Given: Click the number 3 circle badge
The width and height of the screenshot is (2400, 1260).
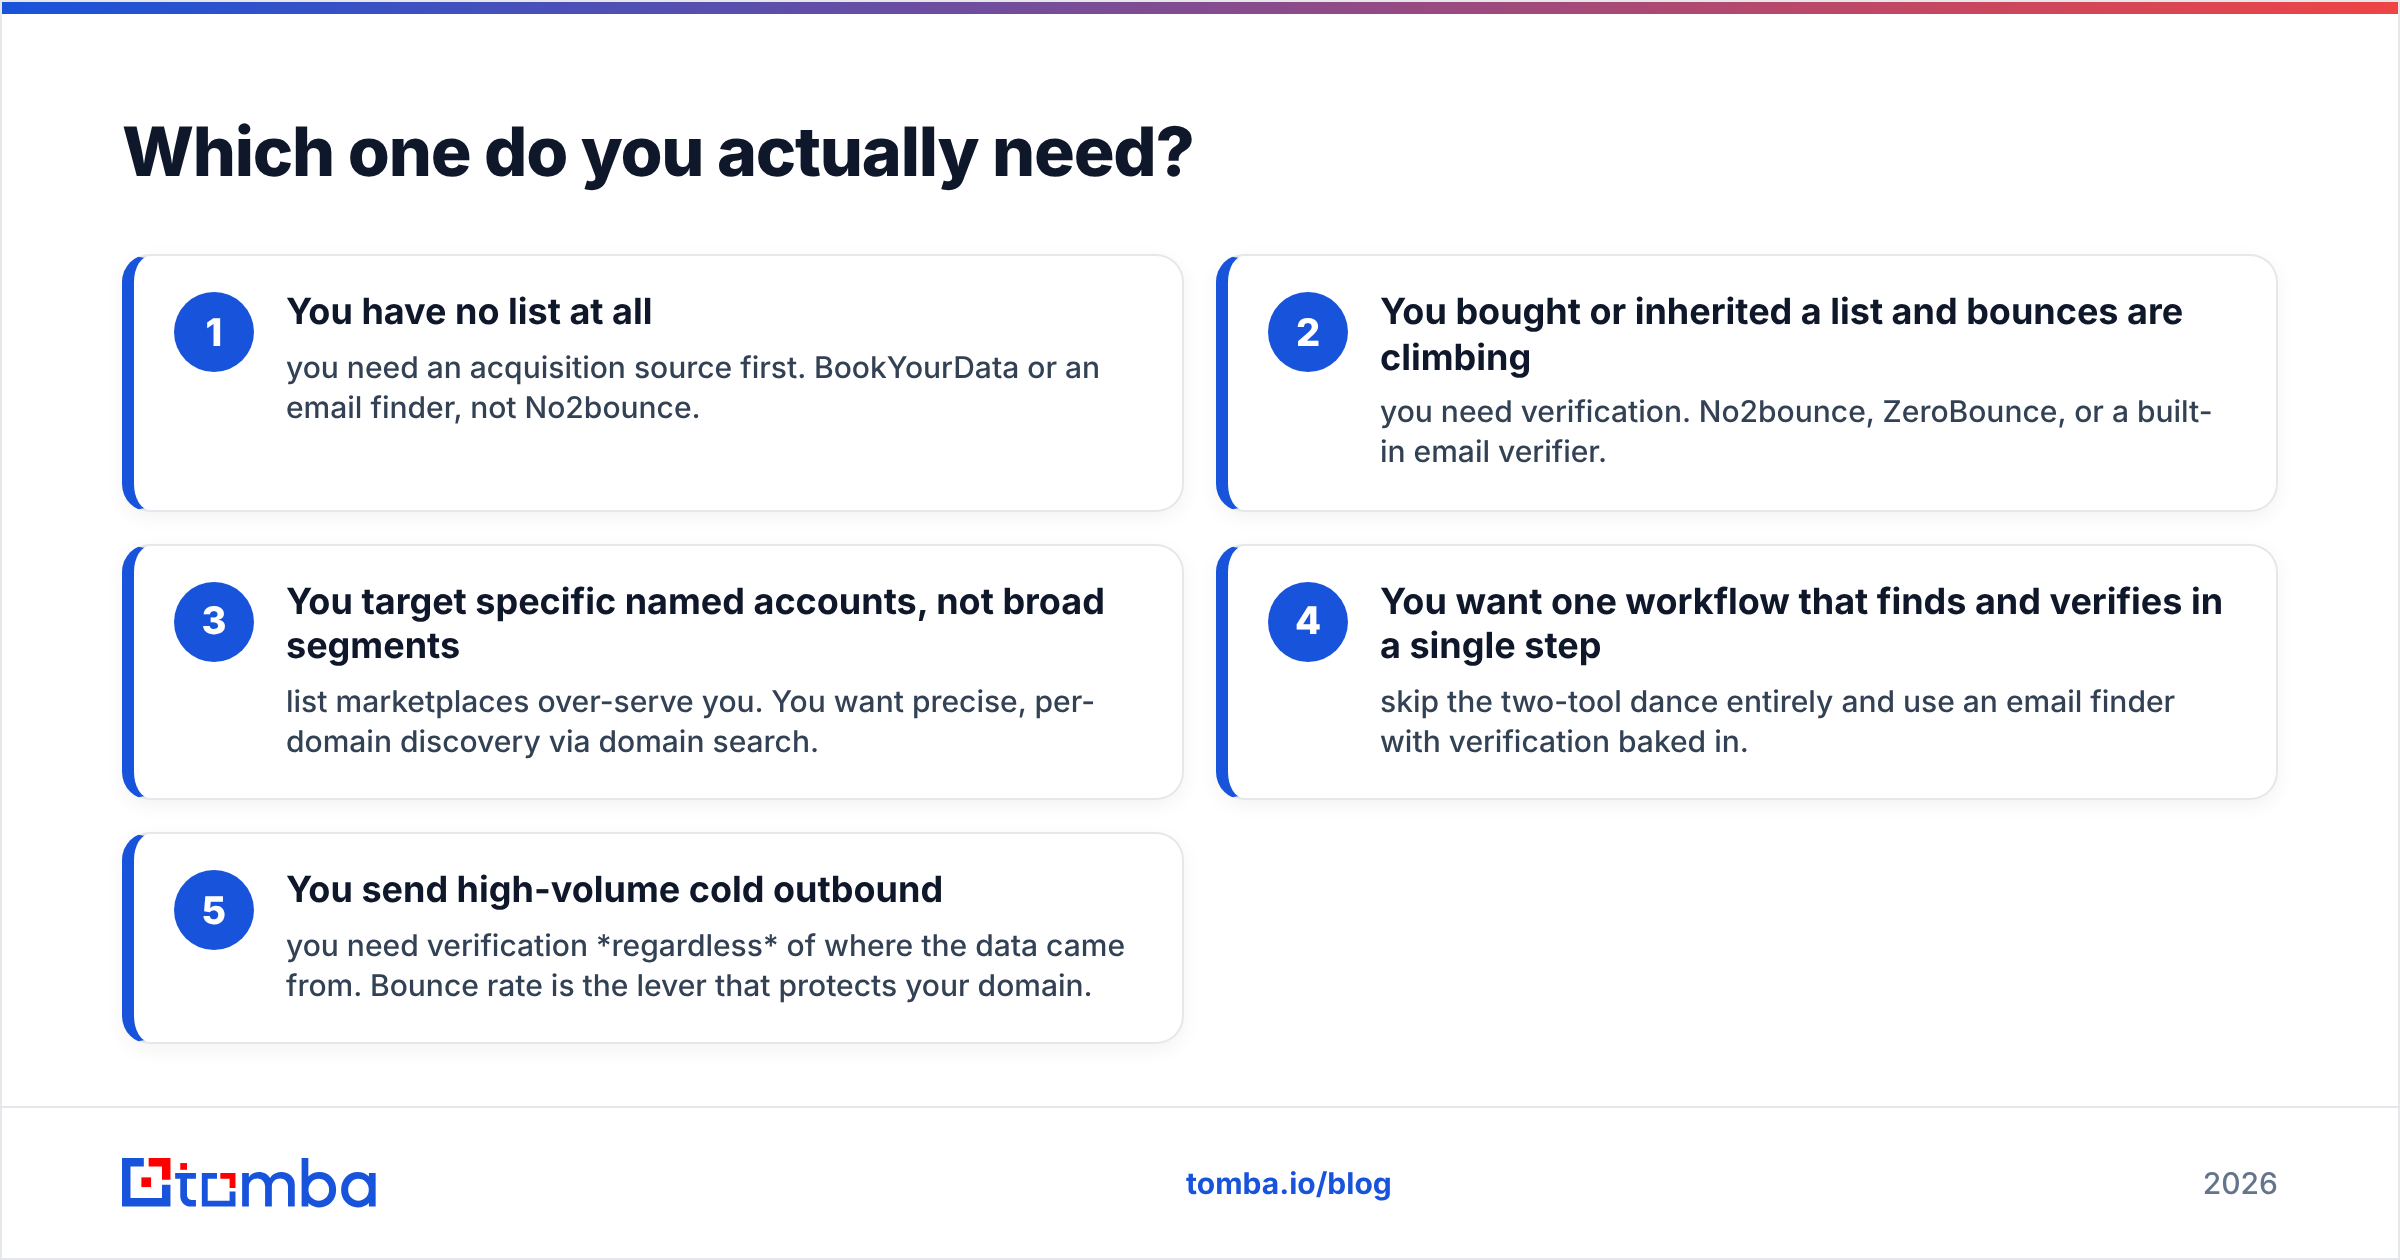Looking at the screenshot, I should 213,621.
